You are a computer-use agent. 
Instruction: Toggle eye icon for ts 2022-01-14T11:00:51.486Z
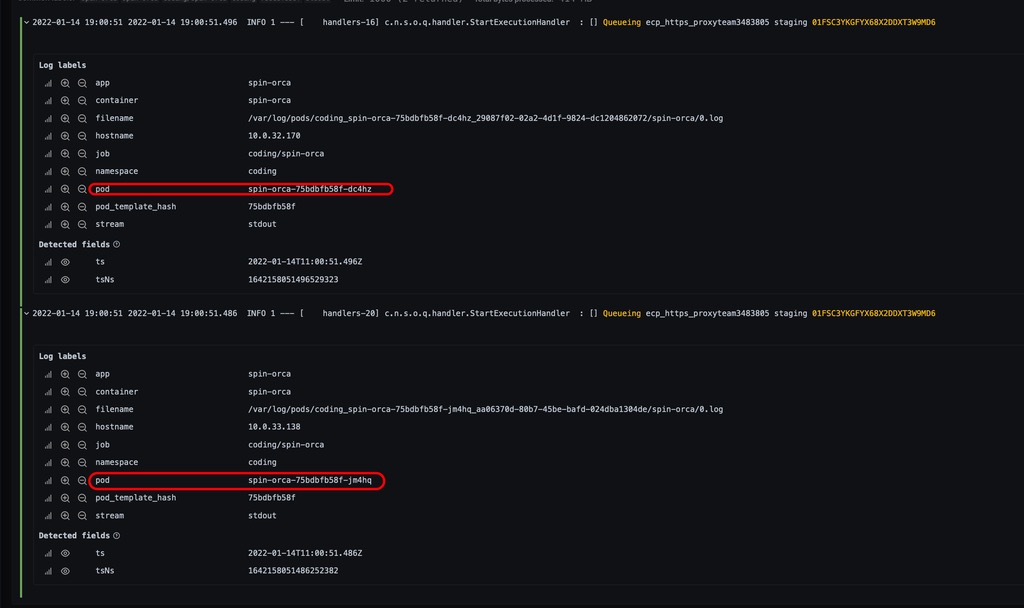coord(65,553)
